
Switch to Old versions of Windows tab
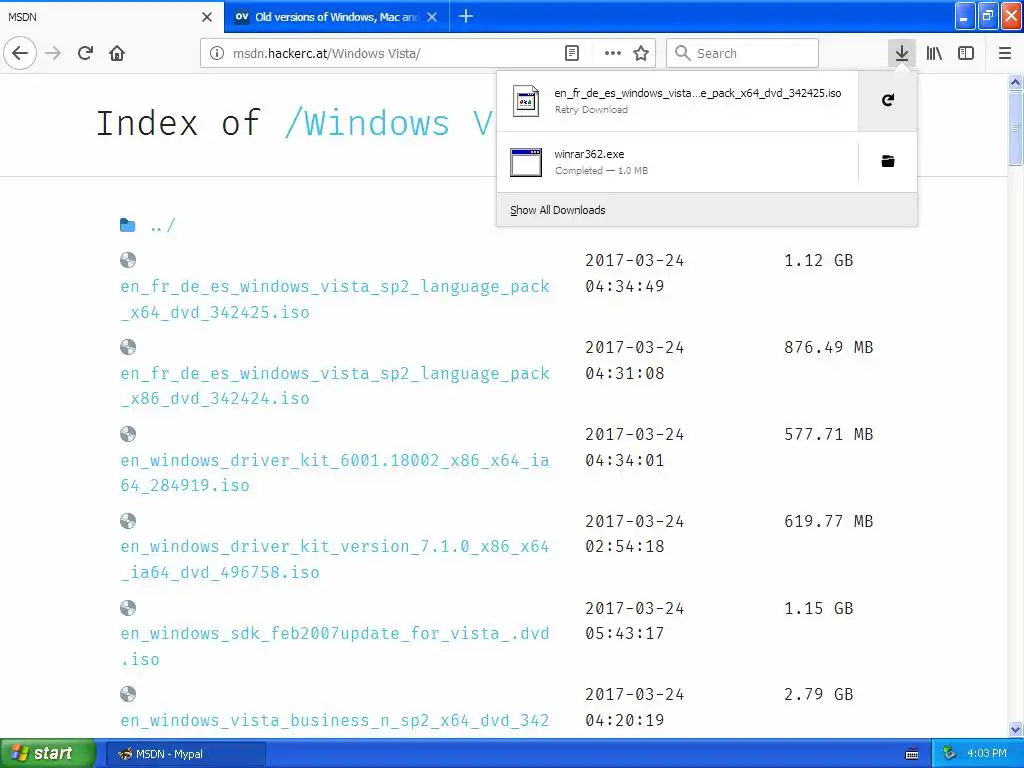336,17
